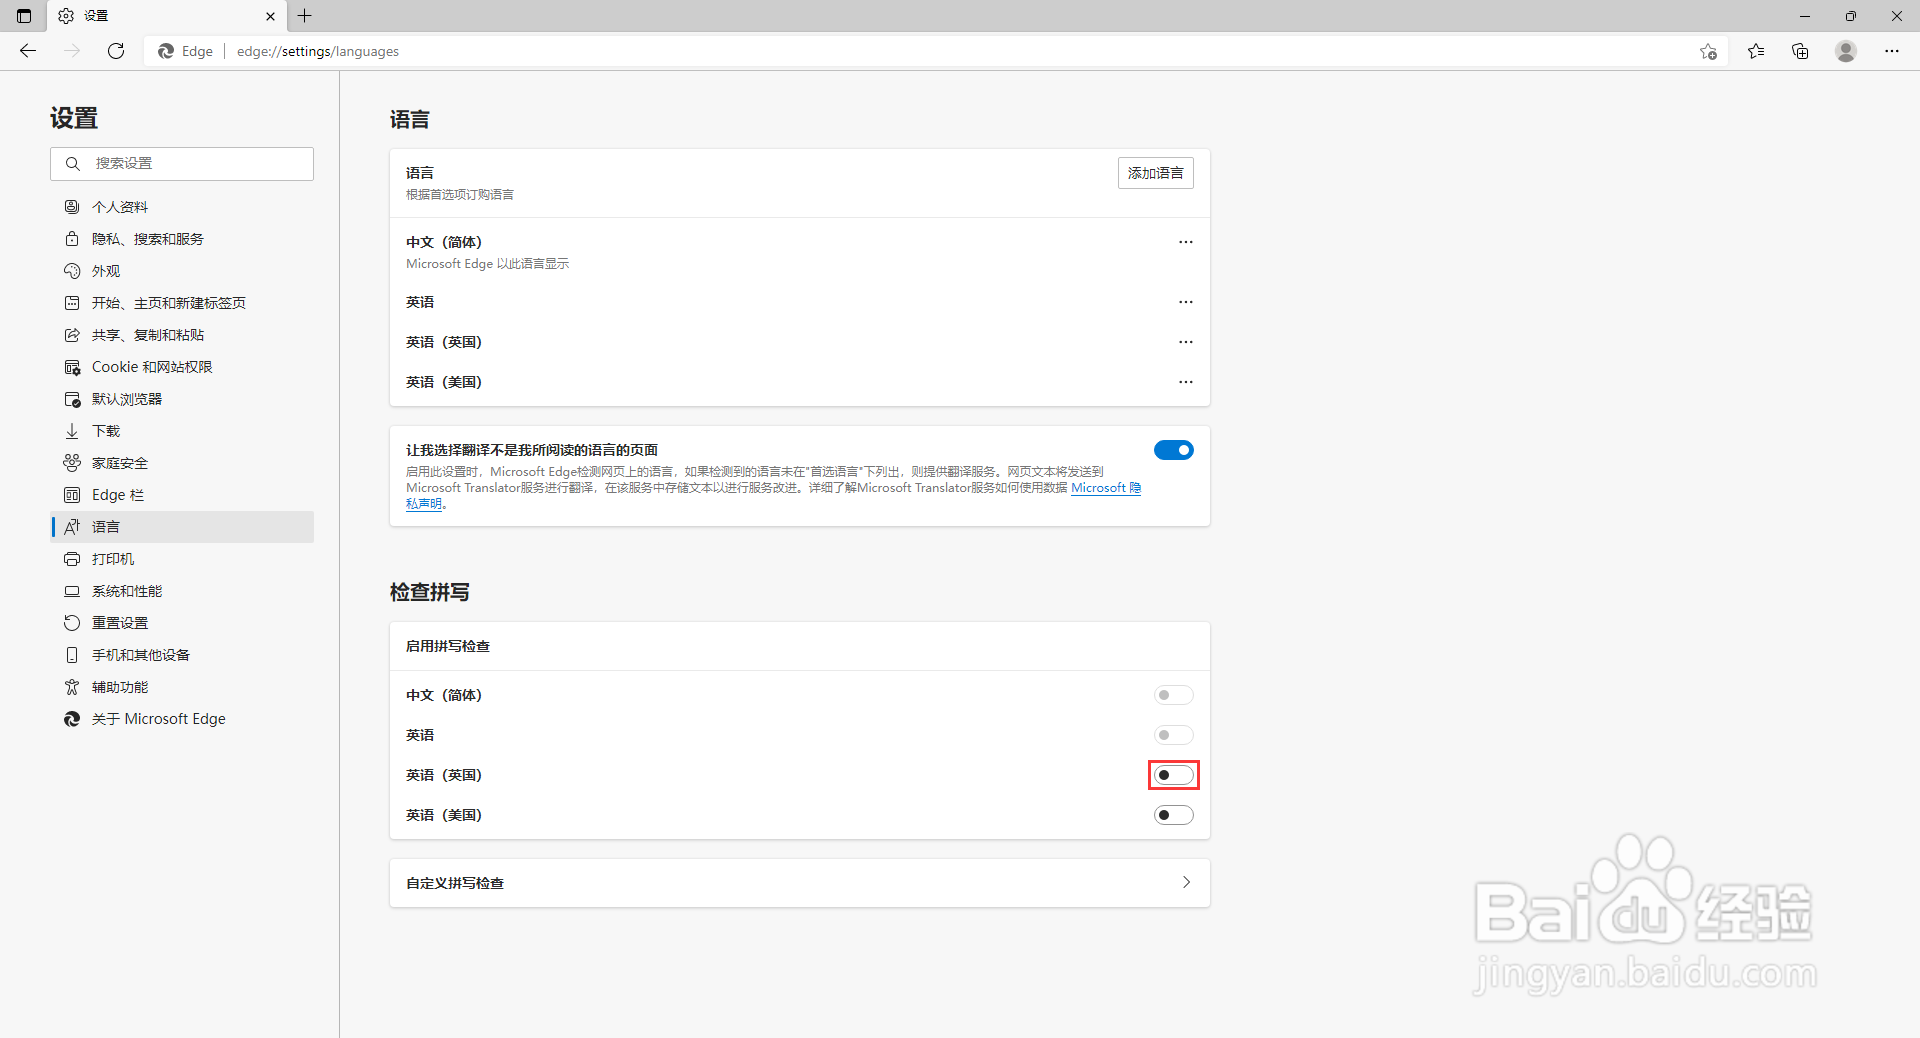Enable spell check for 英语（美国）
The height and width of the screenshot is (1038, 1920).
pos(1174,815)
